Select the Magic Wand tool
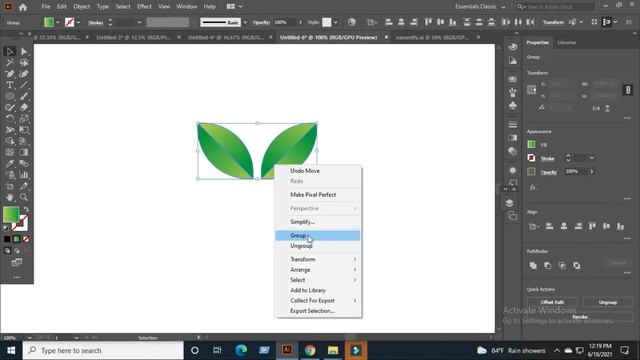Screen dimensions: 640x360 click(10, 62)
